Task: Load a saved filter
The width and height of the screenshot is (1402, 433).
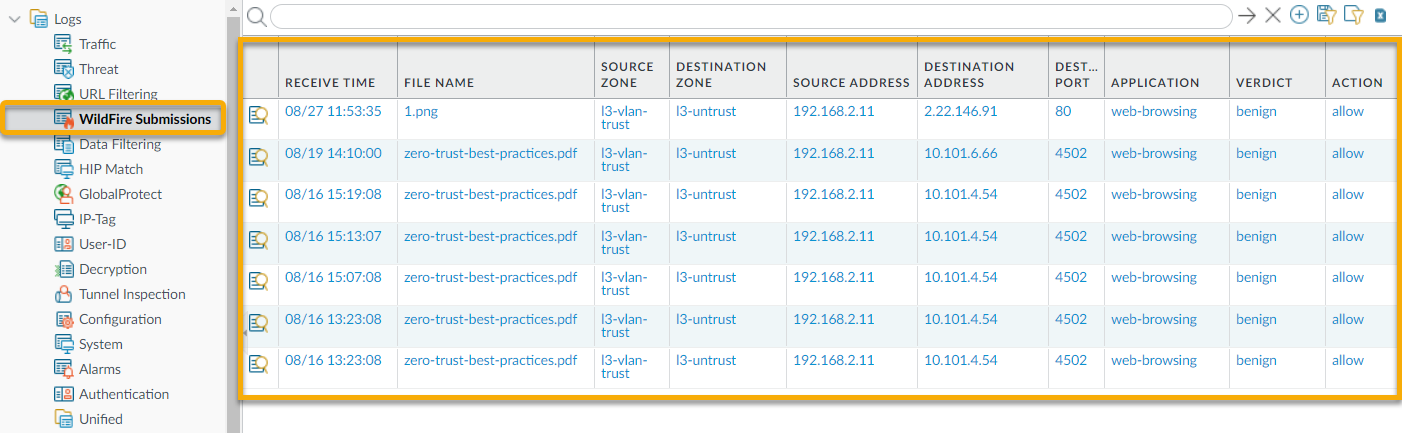Action: coord(1353,15)
